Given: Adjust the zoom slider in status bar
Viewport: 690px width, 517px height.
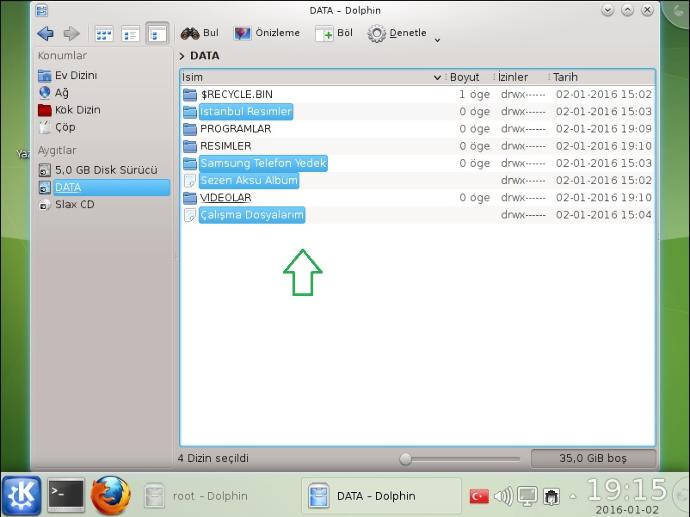Looking at the screenshot, I should [x=405, y=459].
